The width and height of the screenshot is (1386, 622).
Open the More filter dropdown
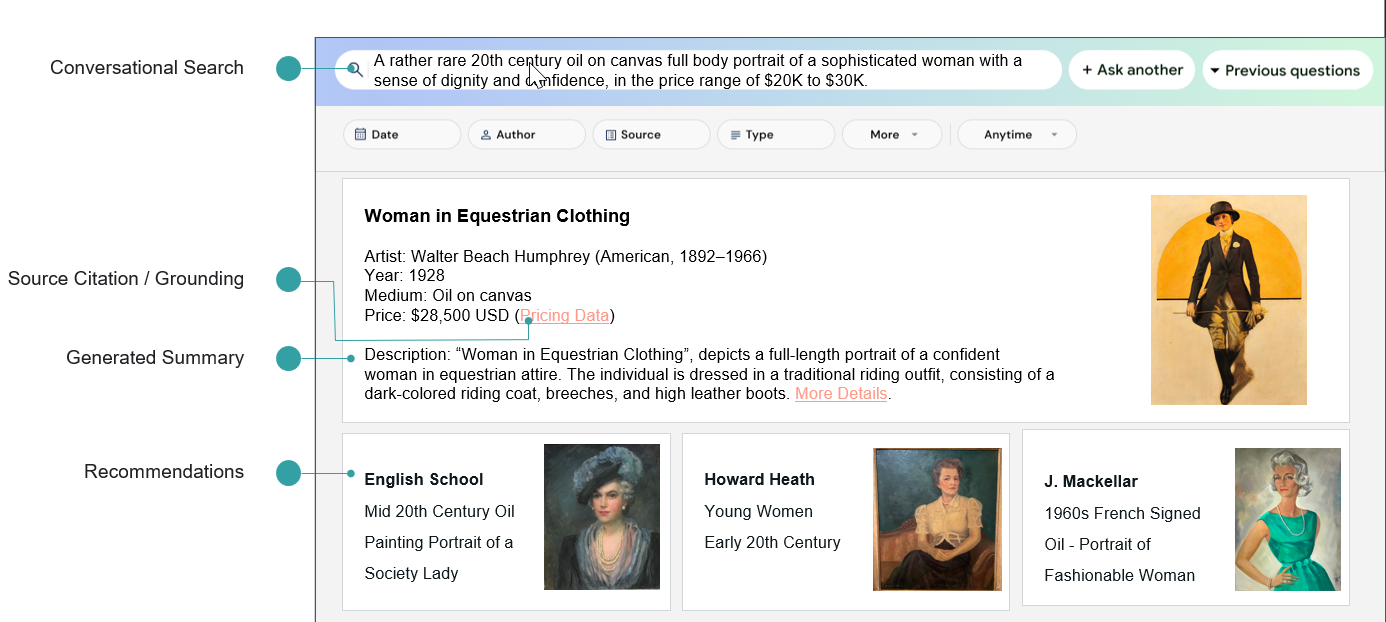(891, 134)
